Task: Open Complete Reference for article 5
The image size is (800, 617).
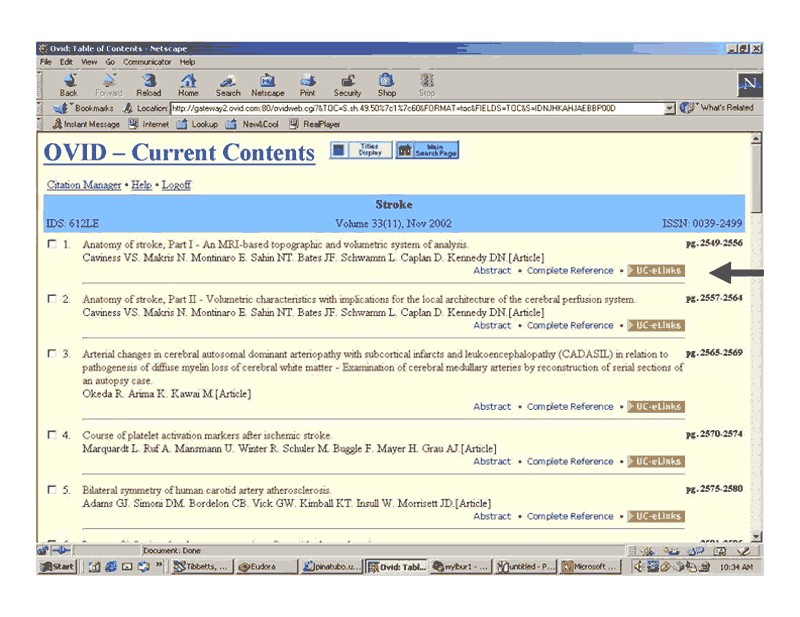Action: click(x=570, y=516)
